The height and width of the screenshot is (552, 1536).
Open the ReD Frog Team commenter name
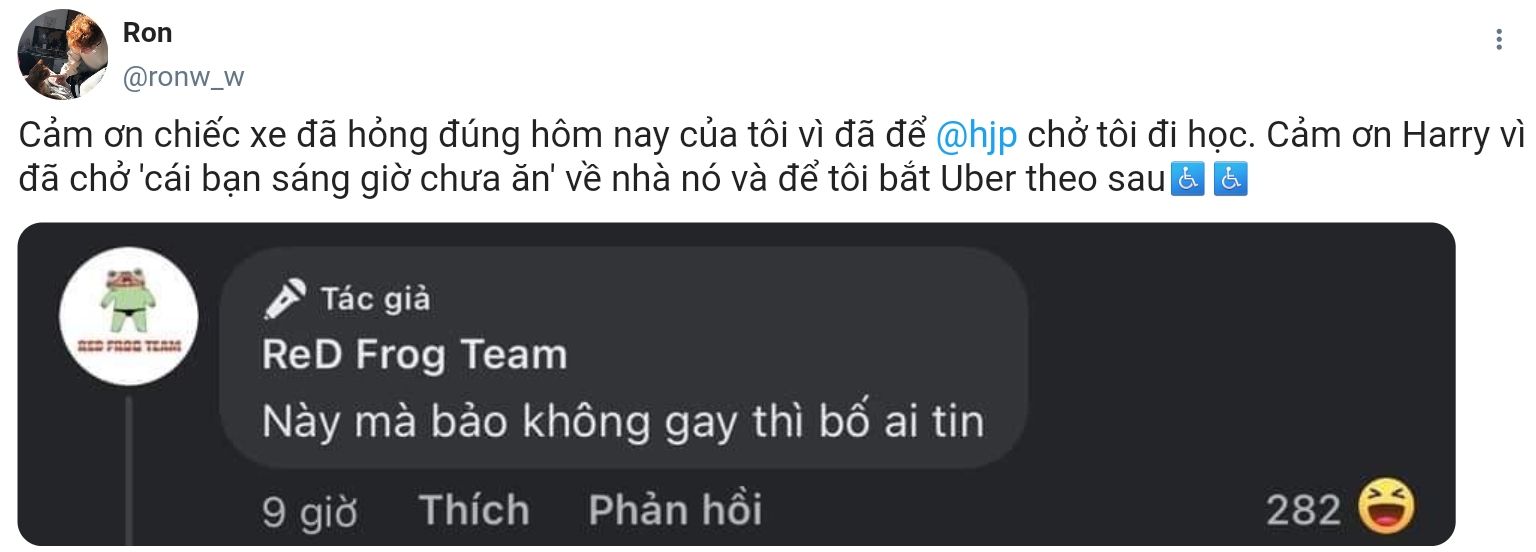(x=415, y=355)
